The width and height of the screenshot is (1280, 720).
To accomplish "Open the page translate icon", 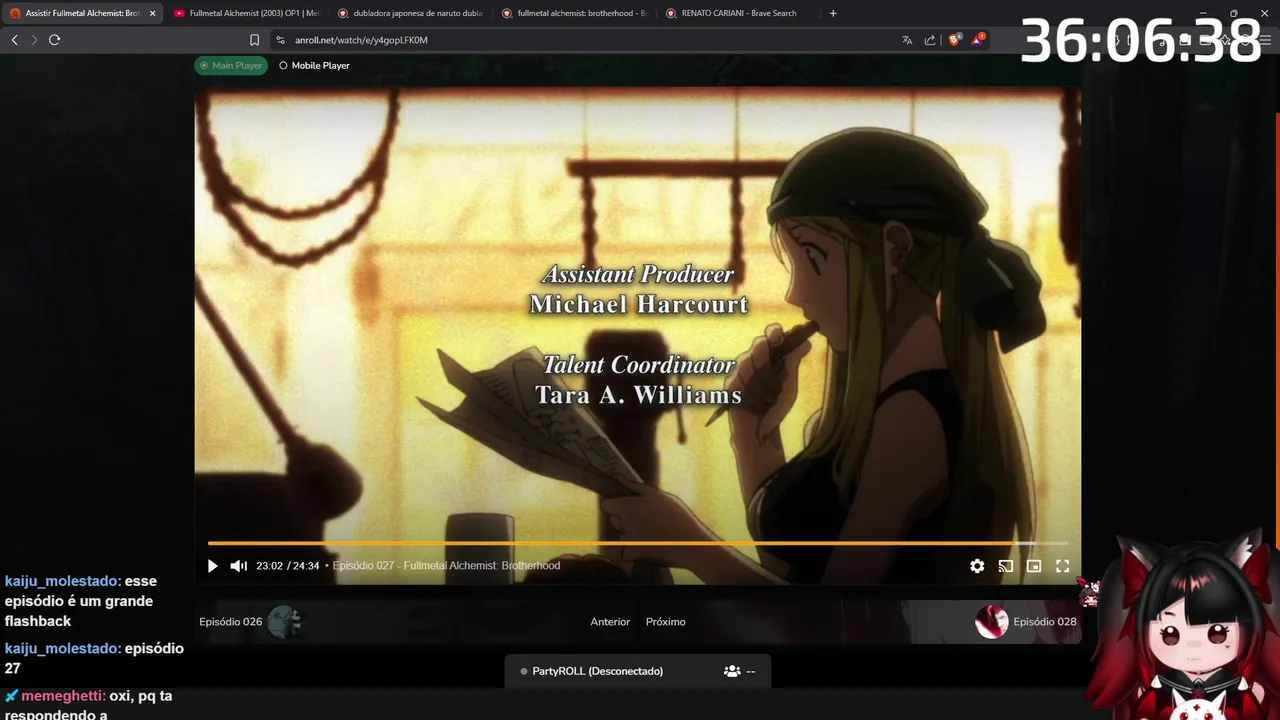I will tap(907, 40).
